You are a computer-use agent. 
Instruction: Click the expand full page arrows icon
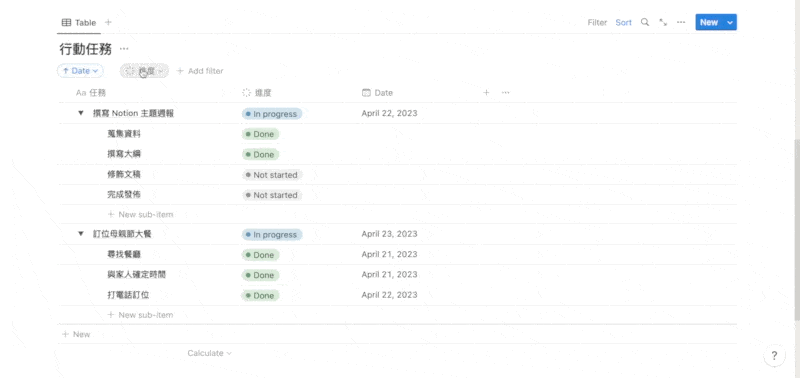point(663,22)
